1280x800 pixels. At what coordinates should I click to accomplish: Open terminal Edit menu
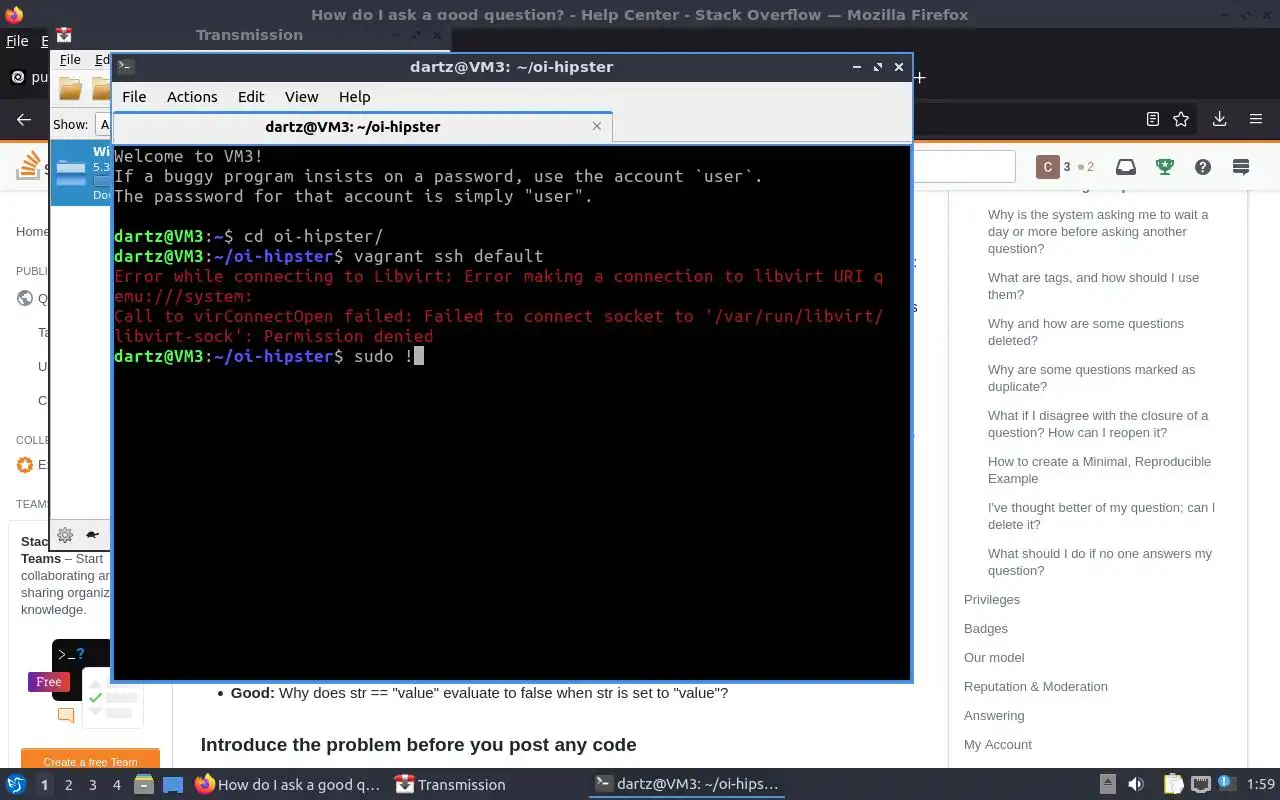tap(251, 97)
